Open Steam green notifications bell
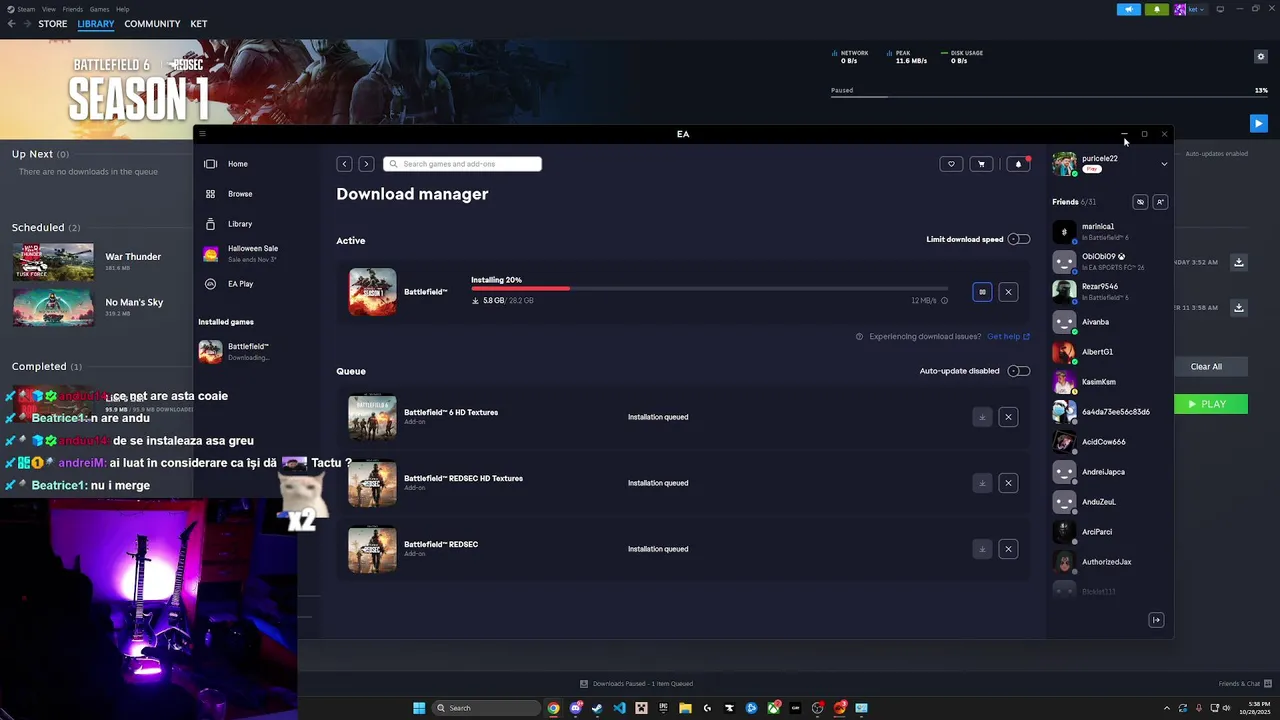Image resolution: width=1280 pixels, height=720 pixels. [x=1157, y=9]
